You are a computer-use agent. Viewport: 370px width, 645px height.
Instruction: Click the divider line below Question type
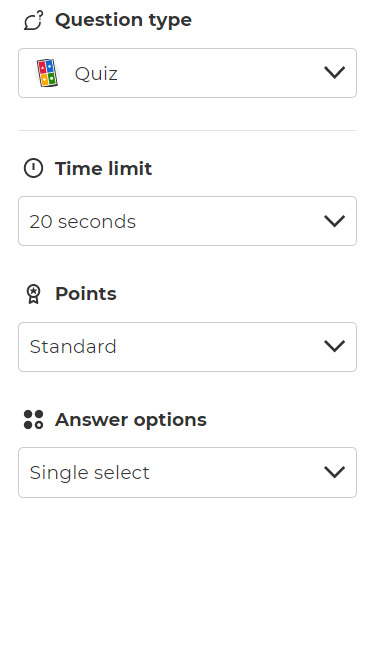[187, 130]
